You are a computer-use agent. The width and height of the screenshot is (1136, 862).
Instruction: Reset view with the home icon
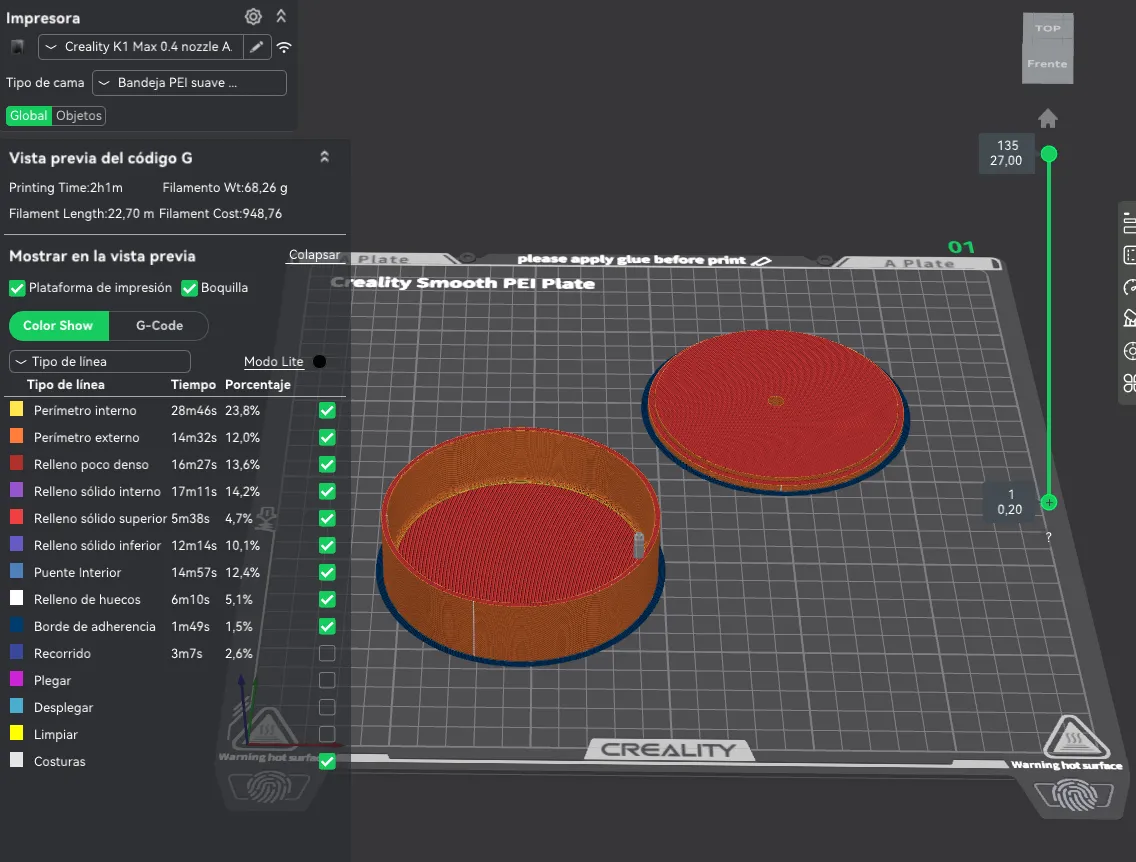coord(1048,119)
